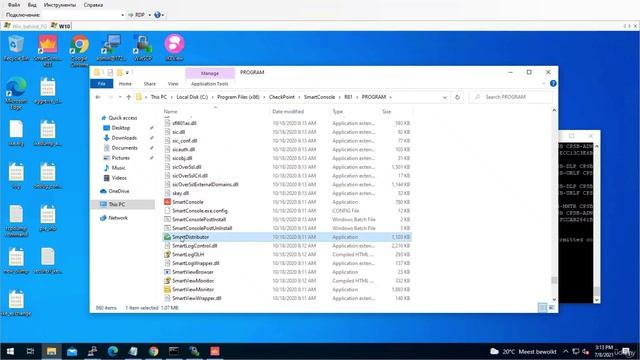Image resolution: width=640 pixels, height=360 pixels.
Task: Sort files by the Date modified column header
Action: click(x=288, y=111)
